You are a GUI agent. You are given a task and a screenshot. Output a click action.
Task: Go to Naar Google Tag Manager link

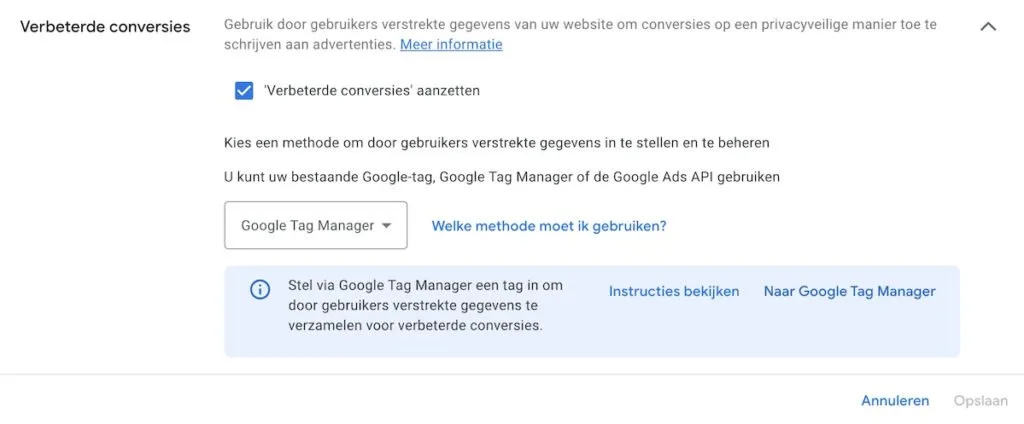(850, 291)
